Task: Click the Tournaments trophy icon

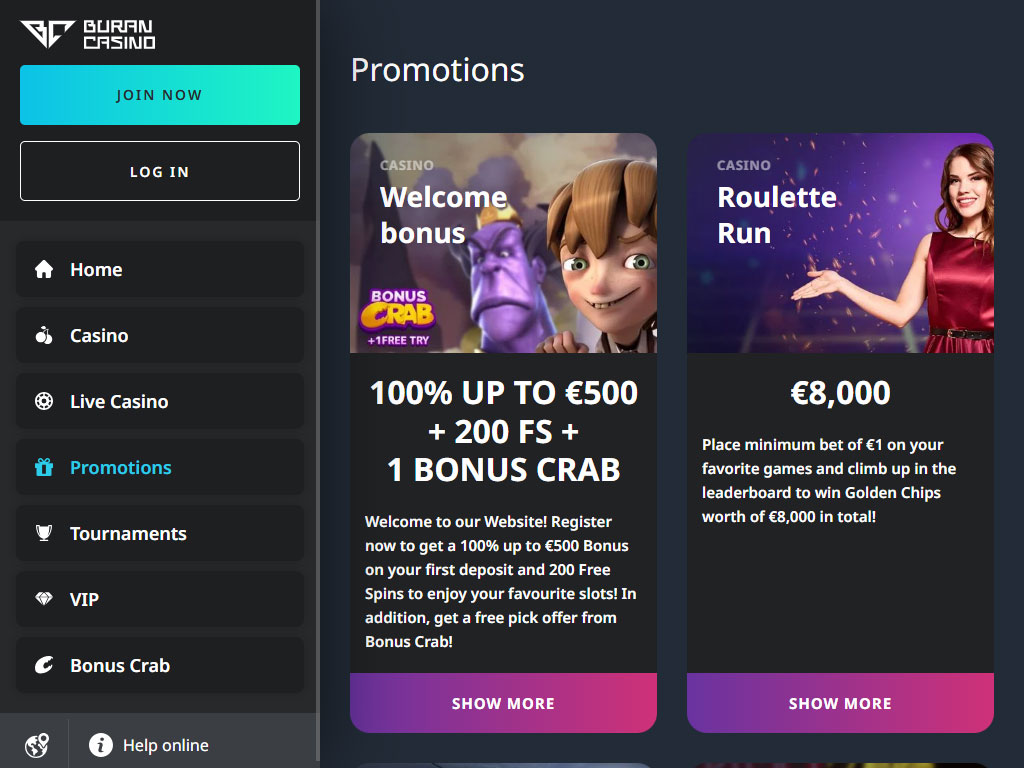Action: click(x=44, y=533)
